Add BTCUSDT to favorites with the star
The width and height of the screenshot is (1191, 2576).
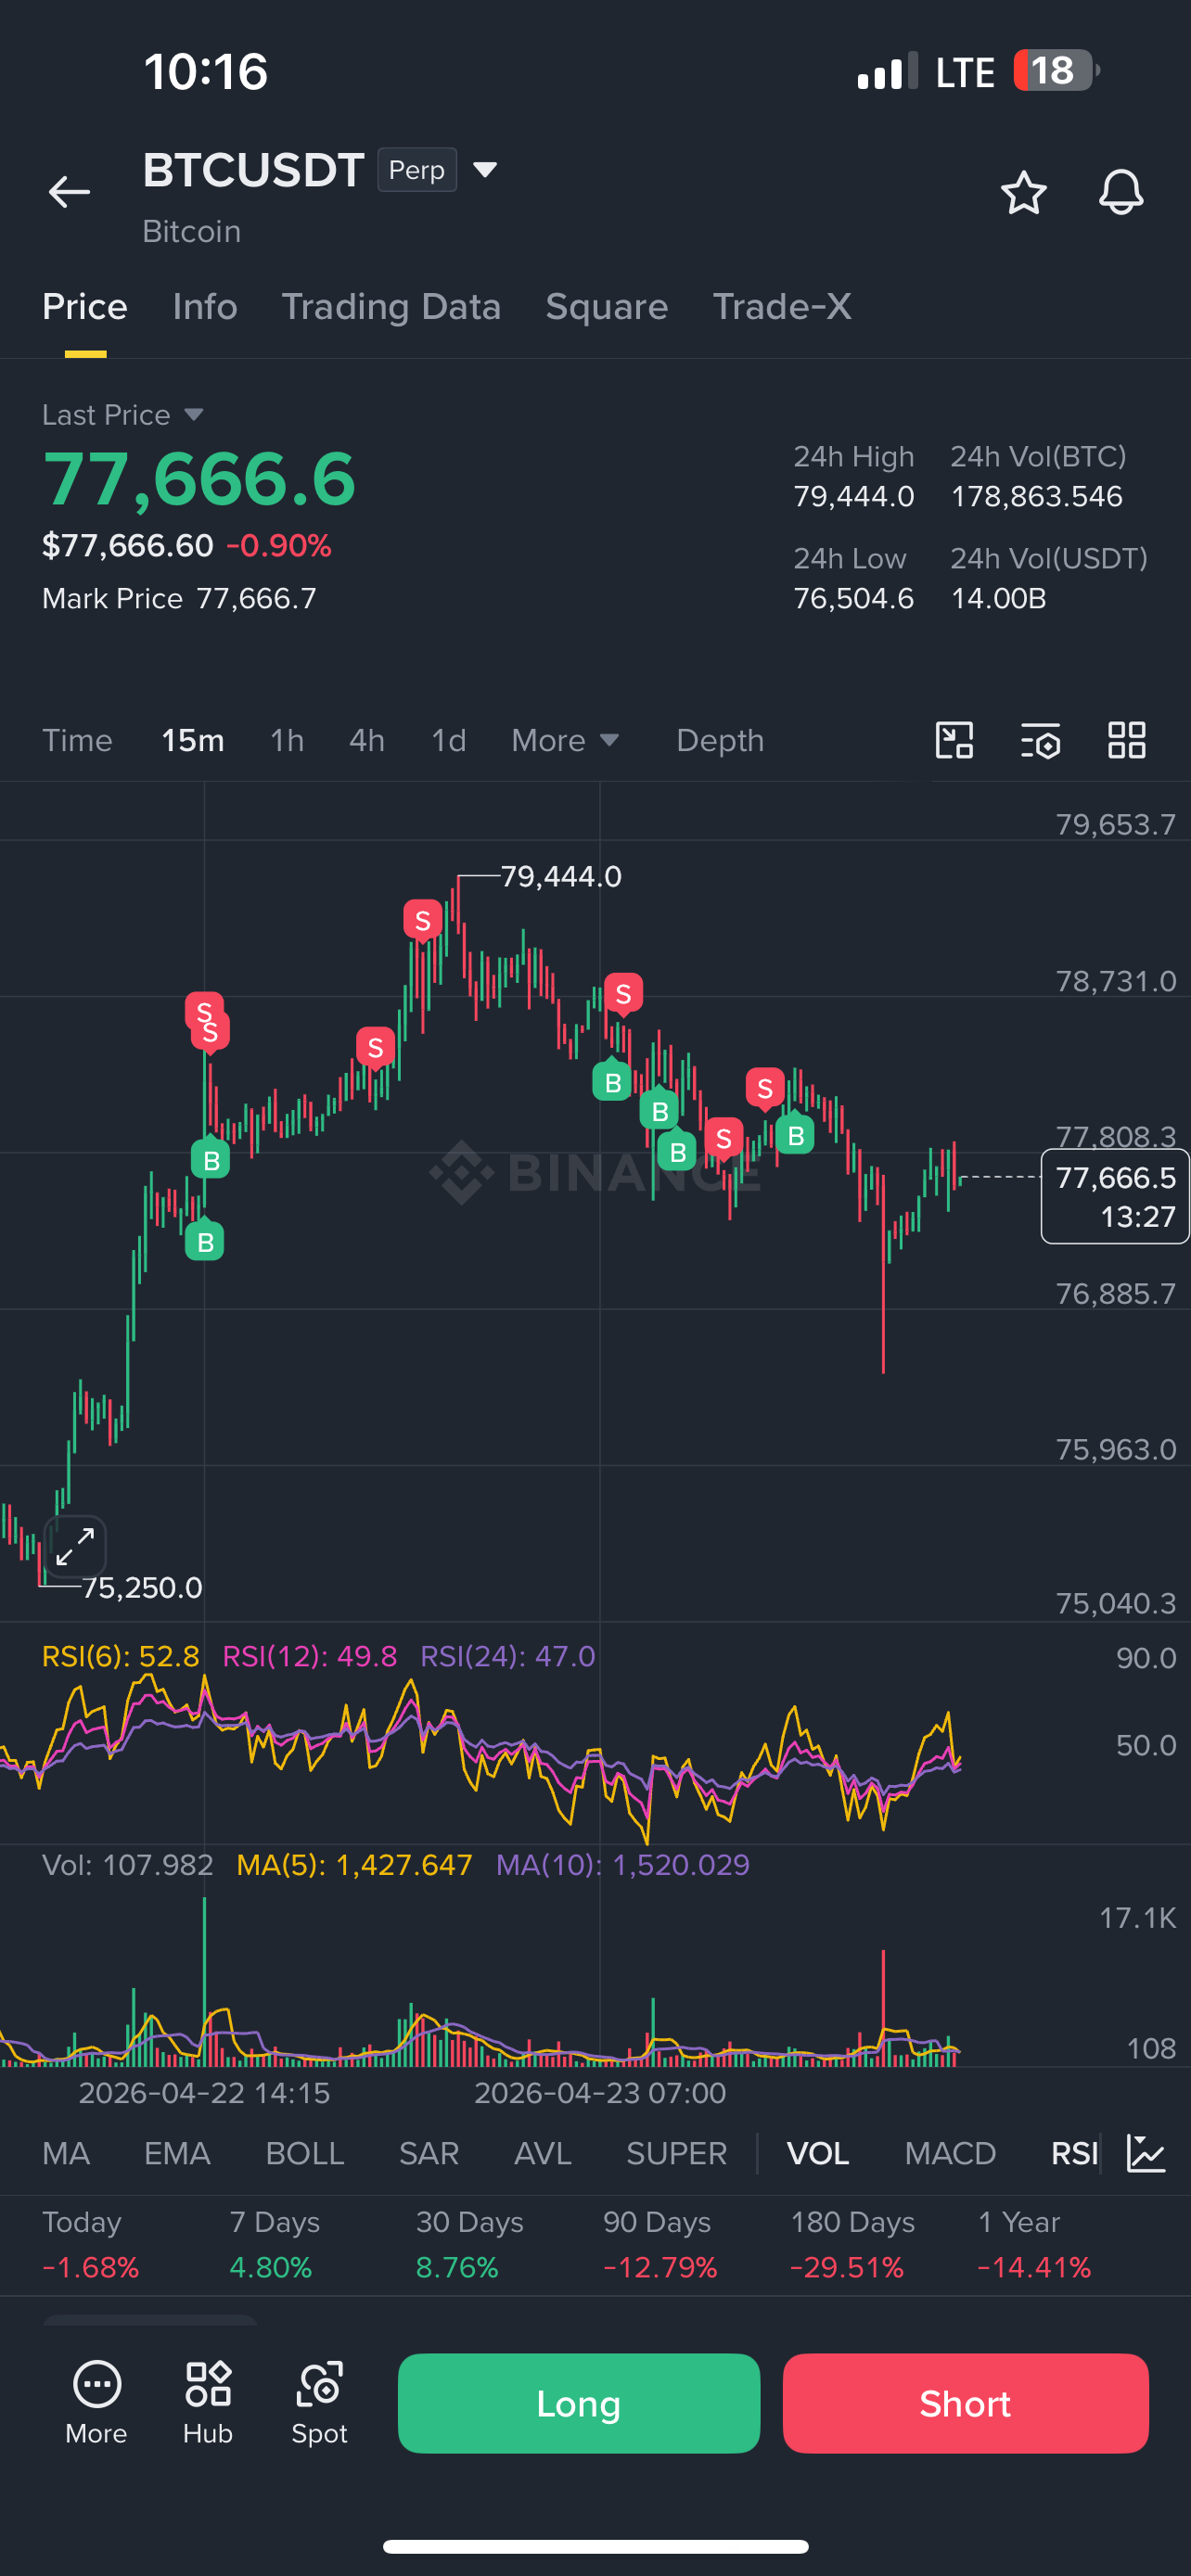1023,192
